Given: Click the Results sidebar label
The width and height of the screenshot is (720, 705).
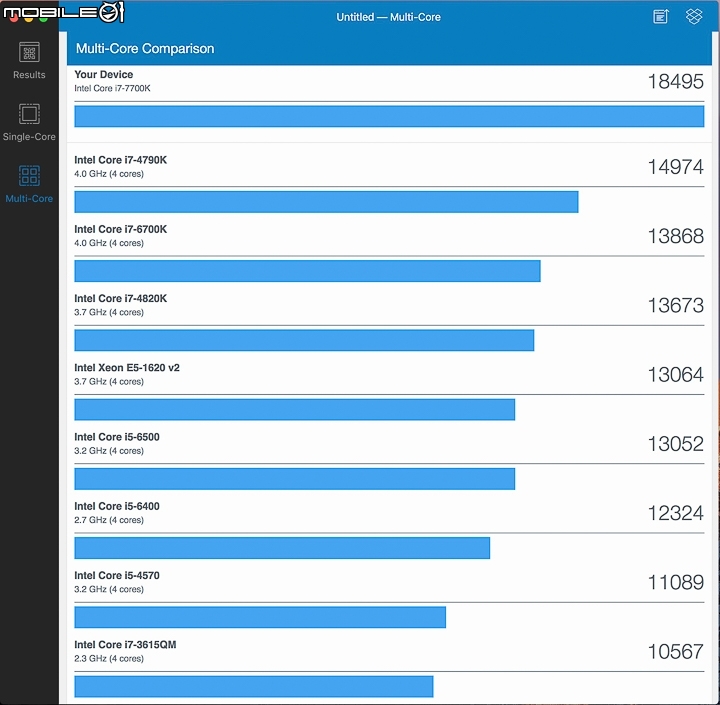Looking at the screenshot, I should pyautogui.click(x=29, y=74).
